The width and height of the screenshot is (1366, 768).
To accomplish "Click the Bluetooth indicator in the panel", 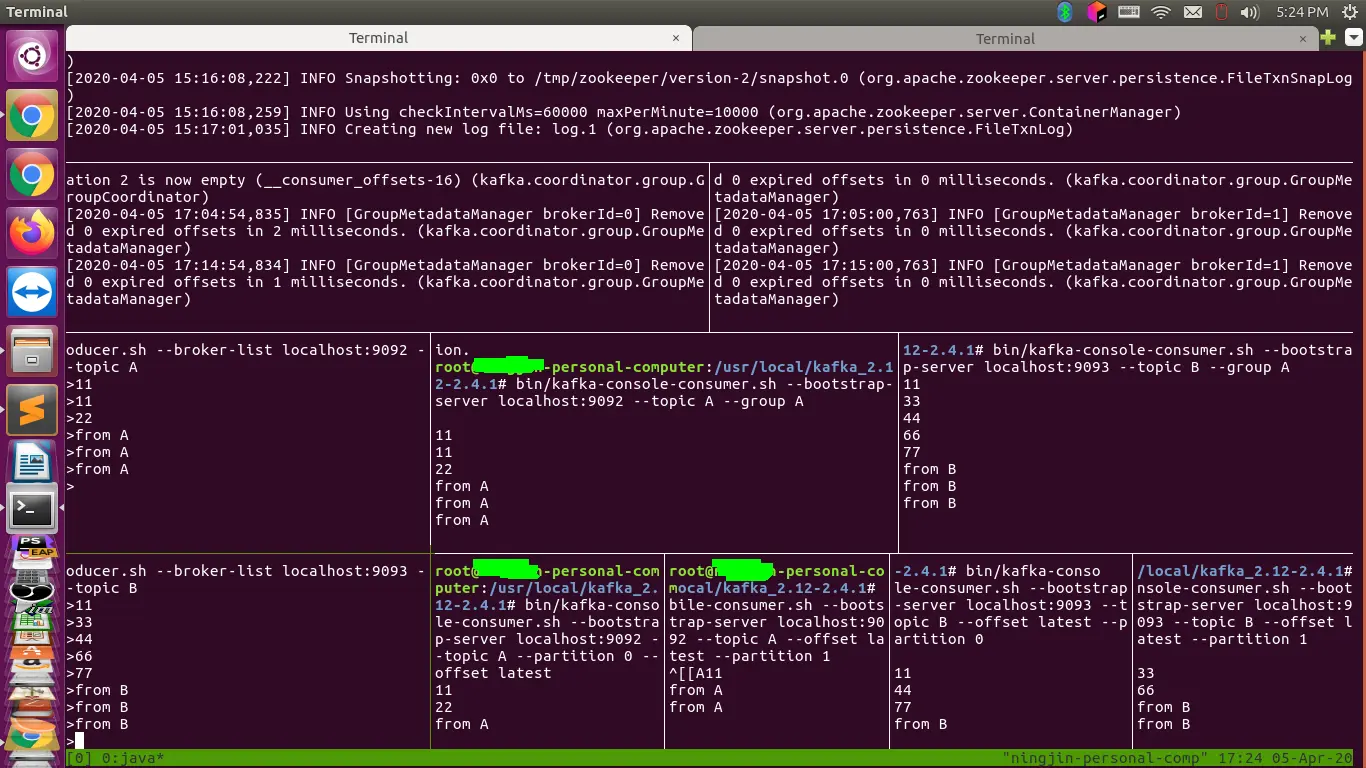I will (x=1063, y=12).
